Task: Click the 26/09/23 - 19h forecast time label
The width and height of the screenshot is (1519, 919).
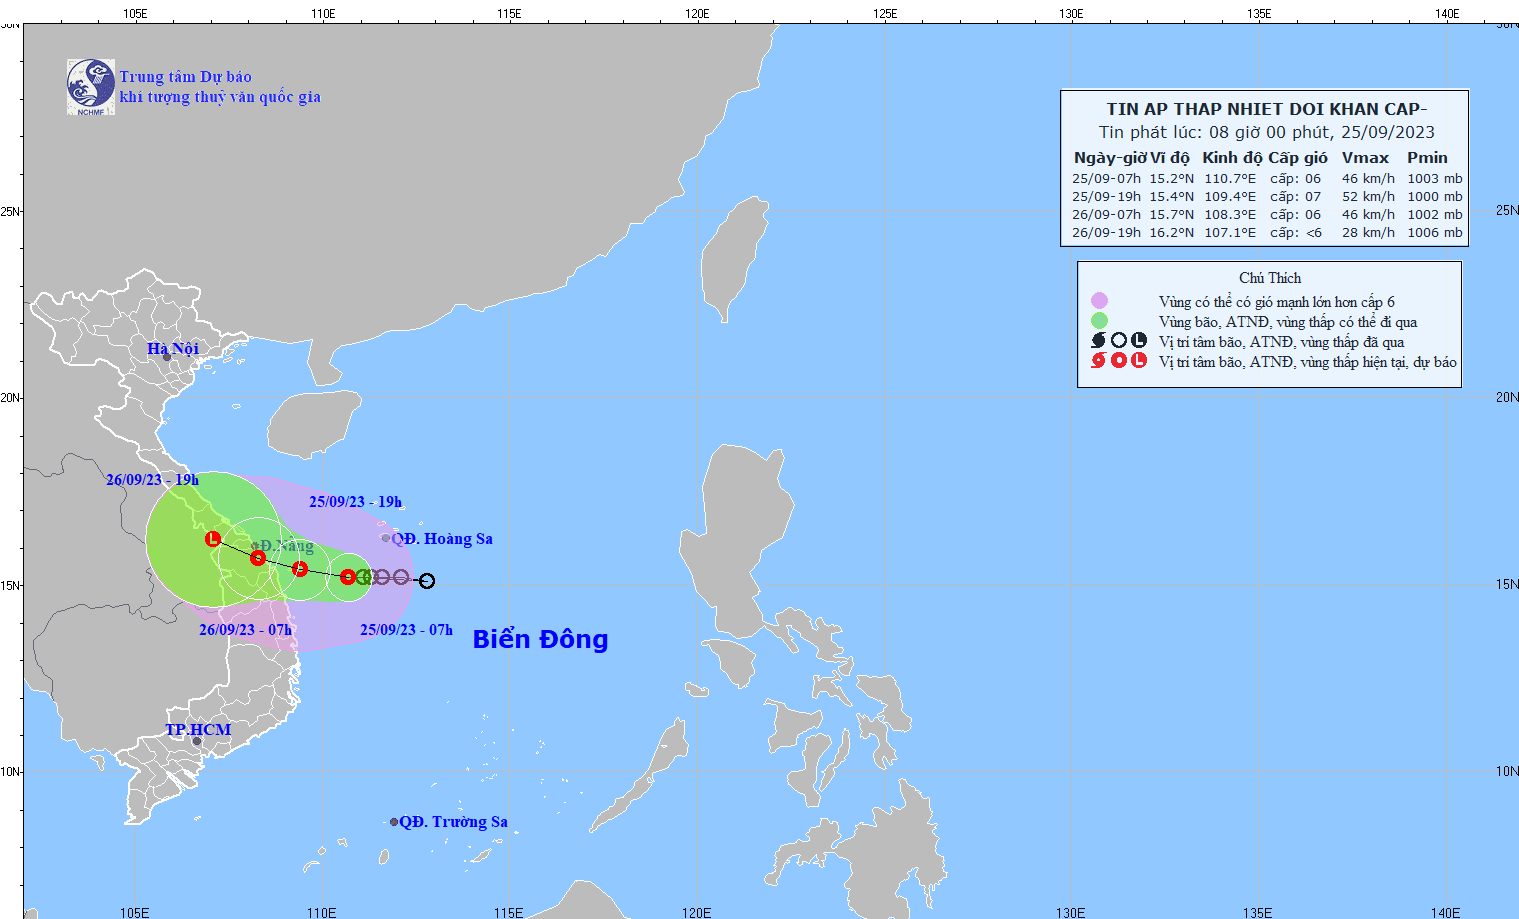Action: pos(152,480)
